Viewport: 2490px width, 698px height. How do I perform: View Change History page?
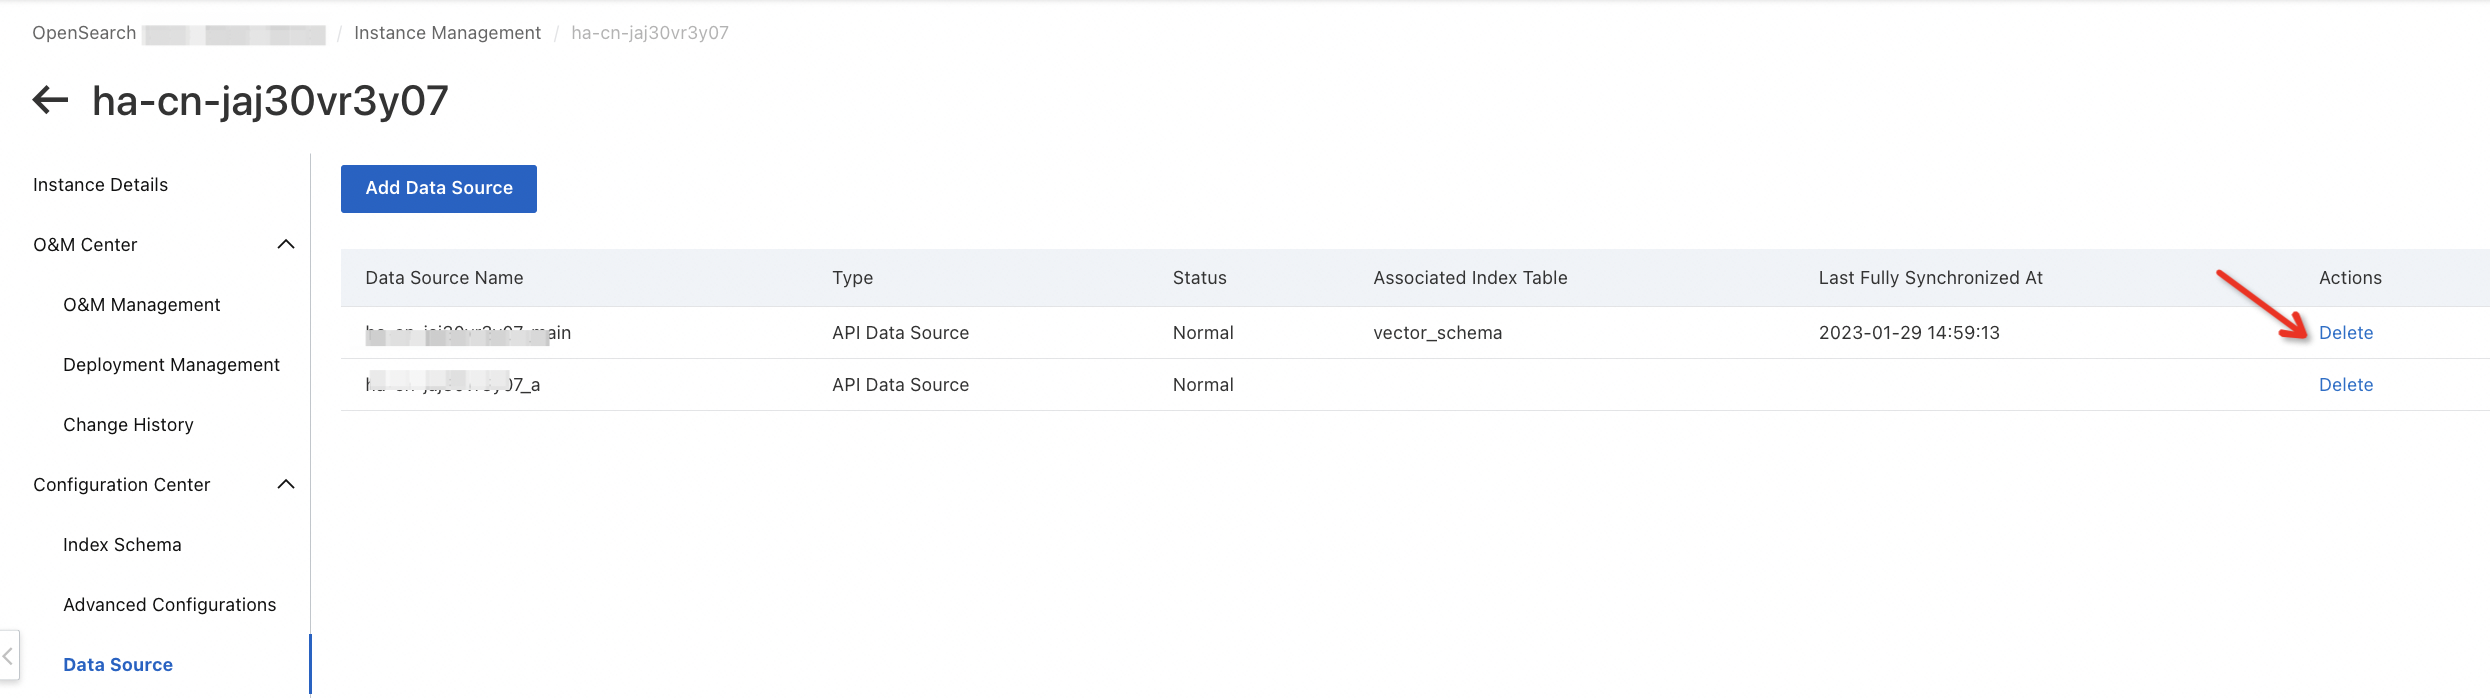tap(128, 425)
